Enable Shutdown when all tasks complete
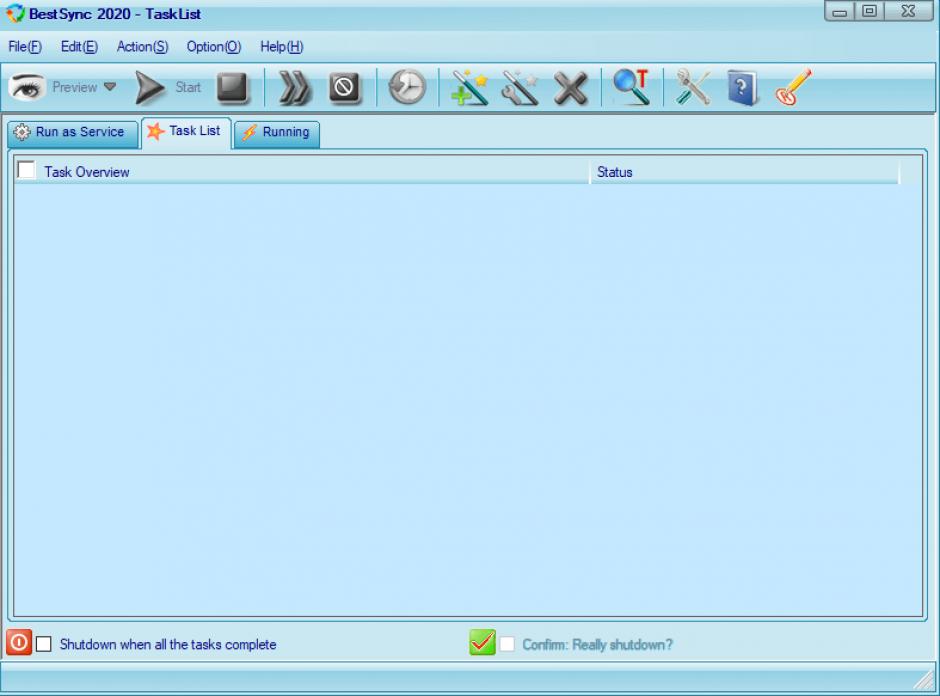 44,644
